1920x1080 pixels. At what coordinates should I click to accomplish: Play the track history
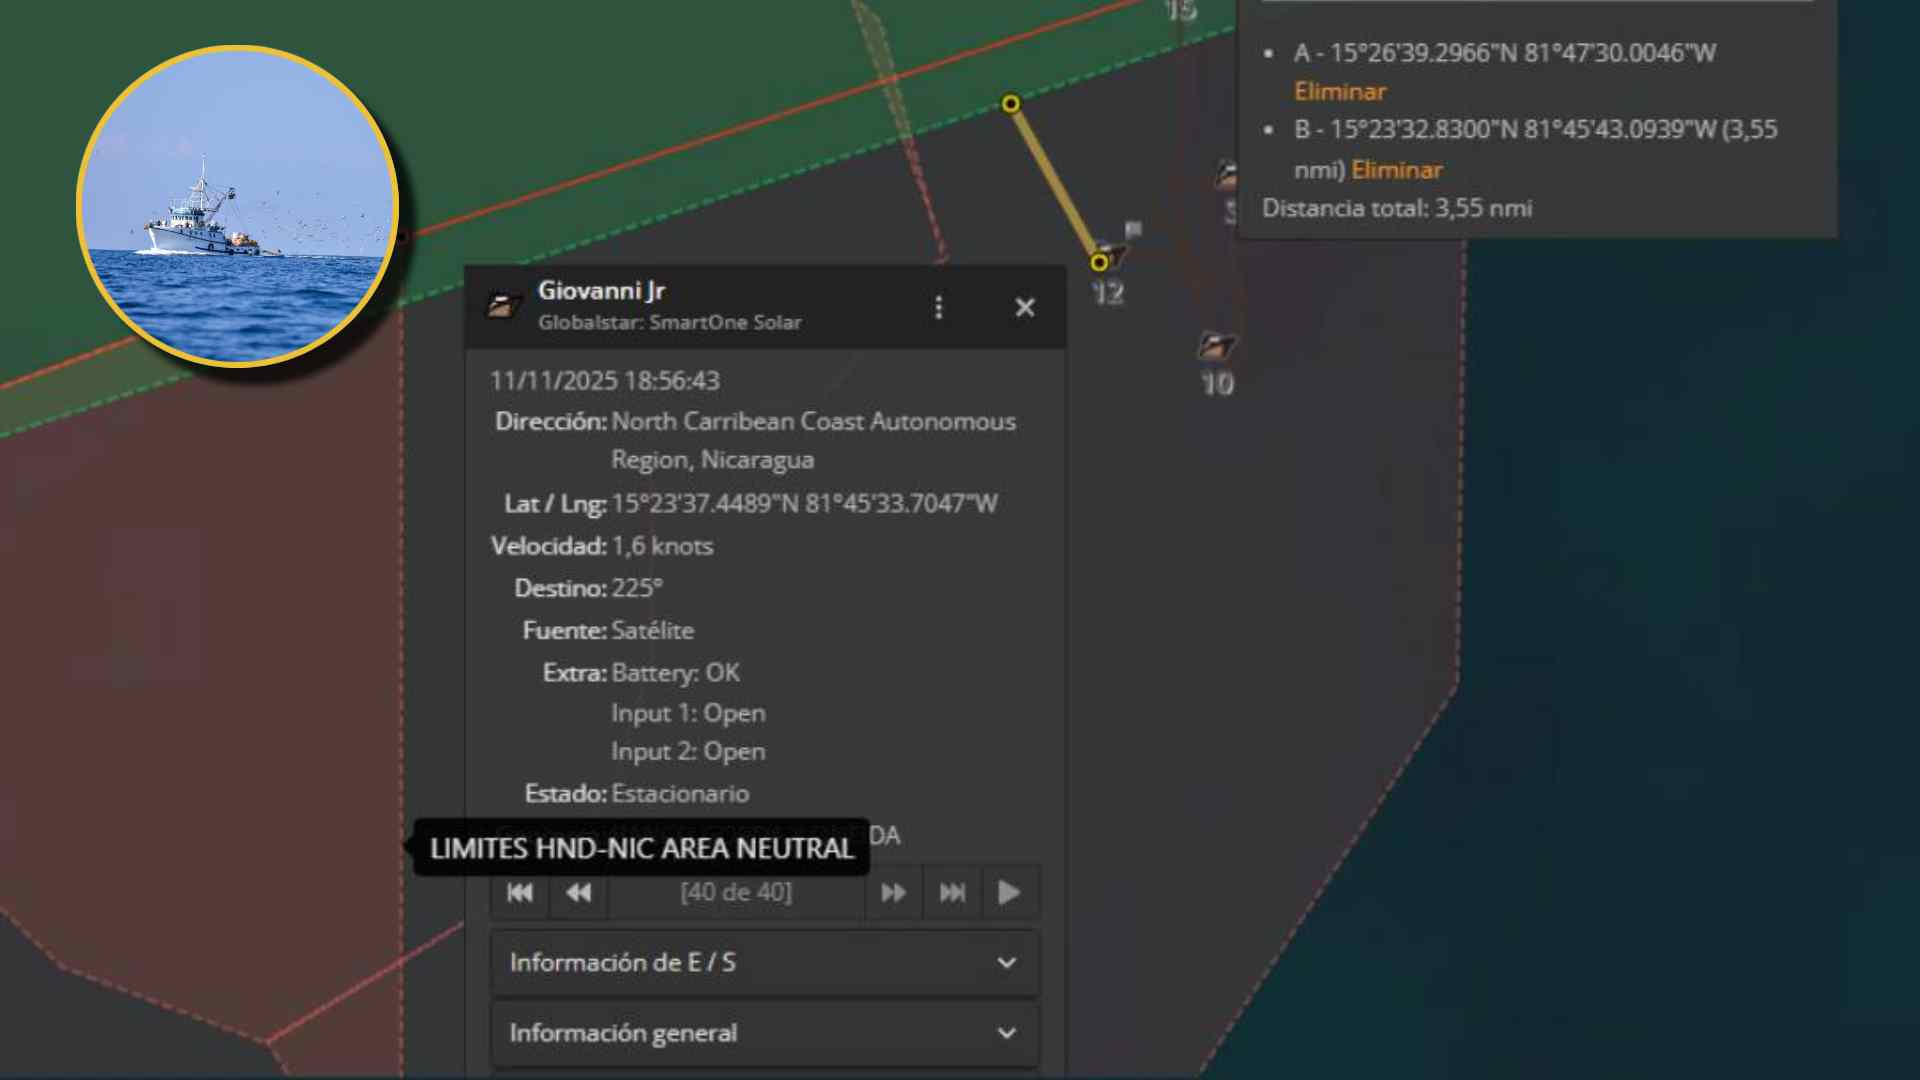click(1010, 892)
